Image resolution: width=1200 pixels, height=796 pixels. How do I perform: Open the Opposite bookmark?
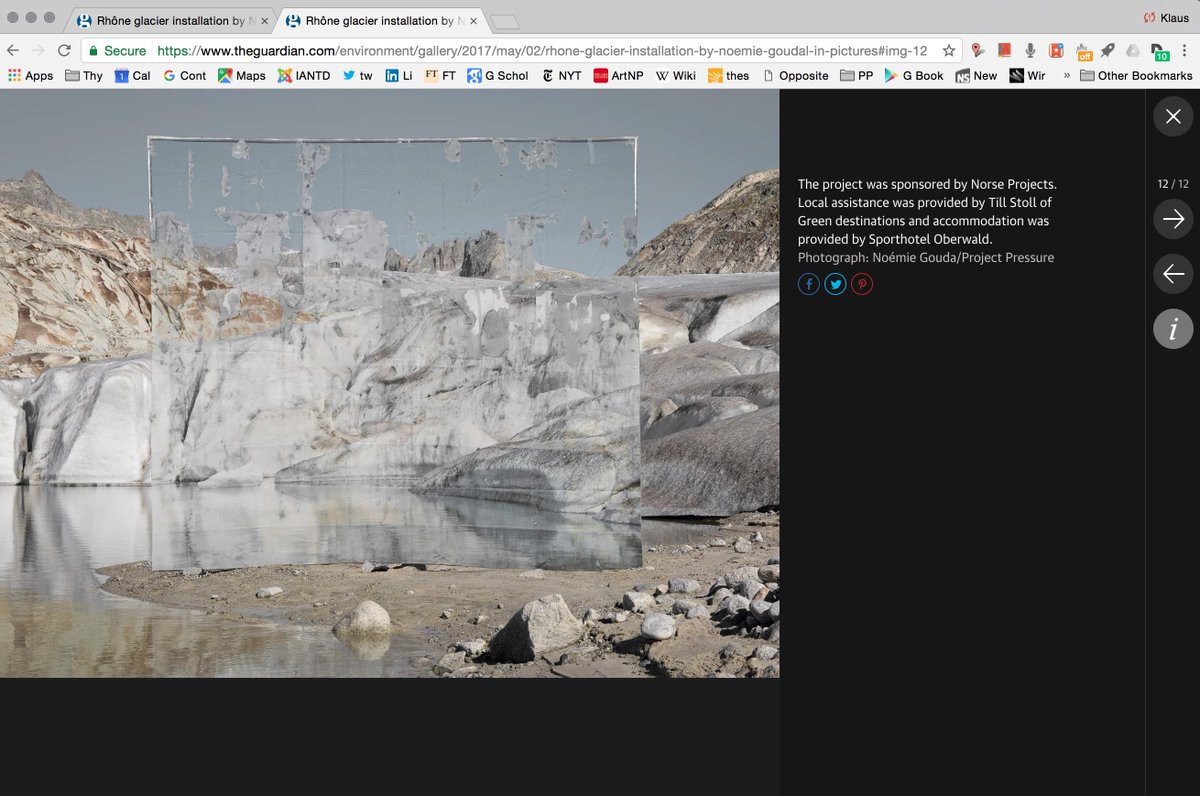tap(795, 75)
